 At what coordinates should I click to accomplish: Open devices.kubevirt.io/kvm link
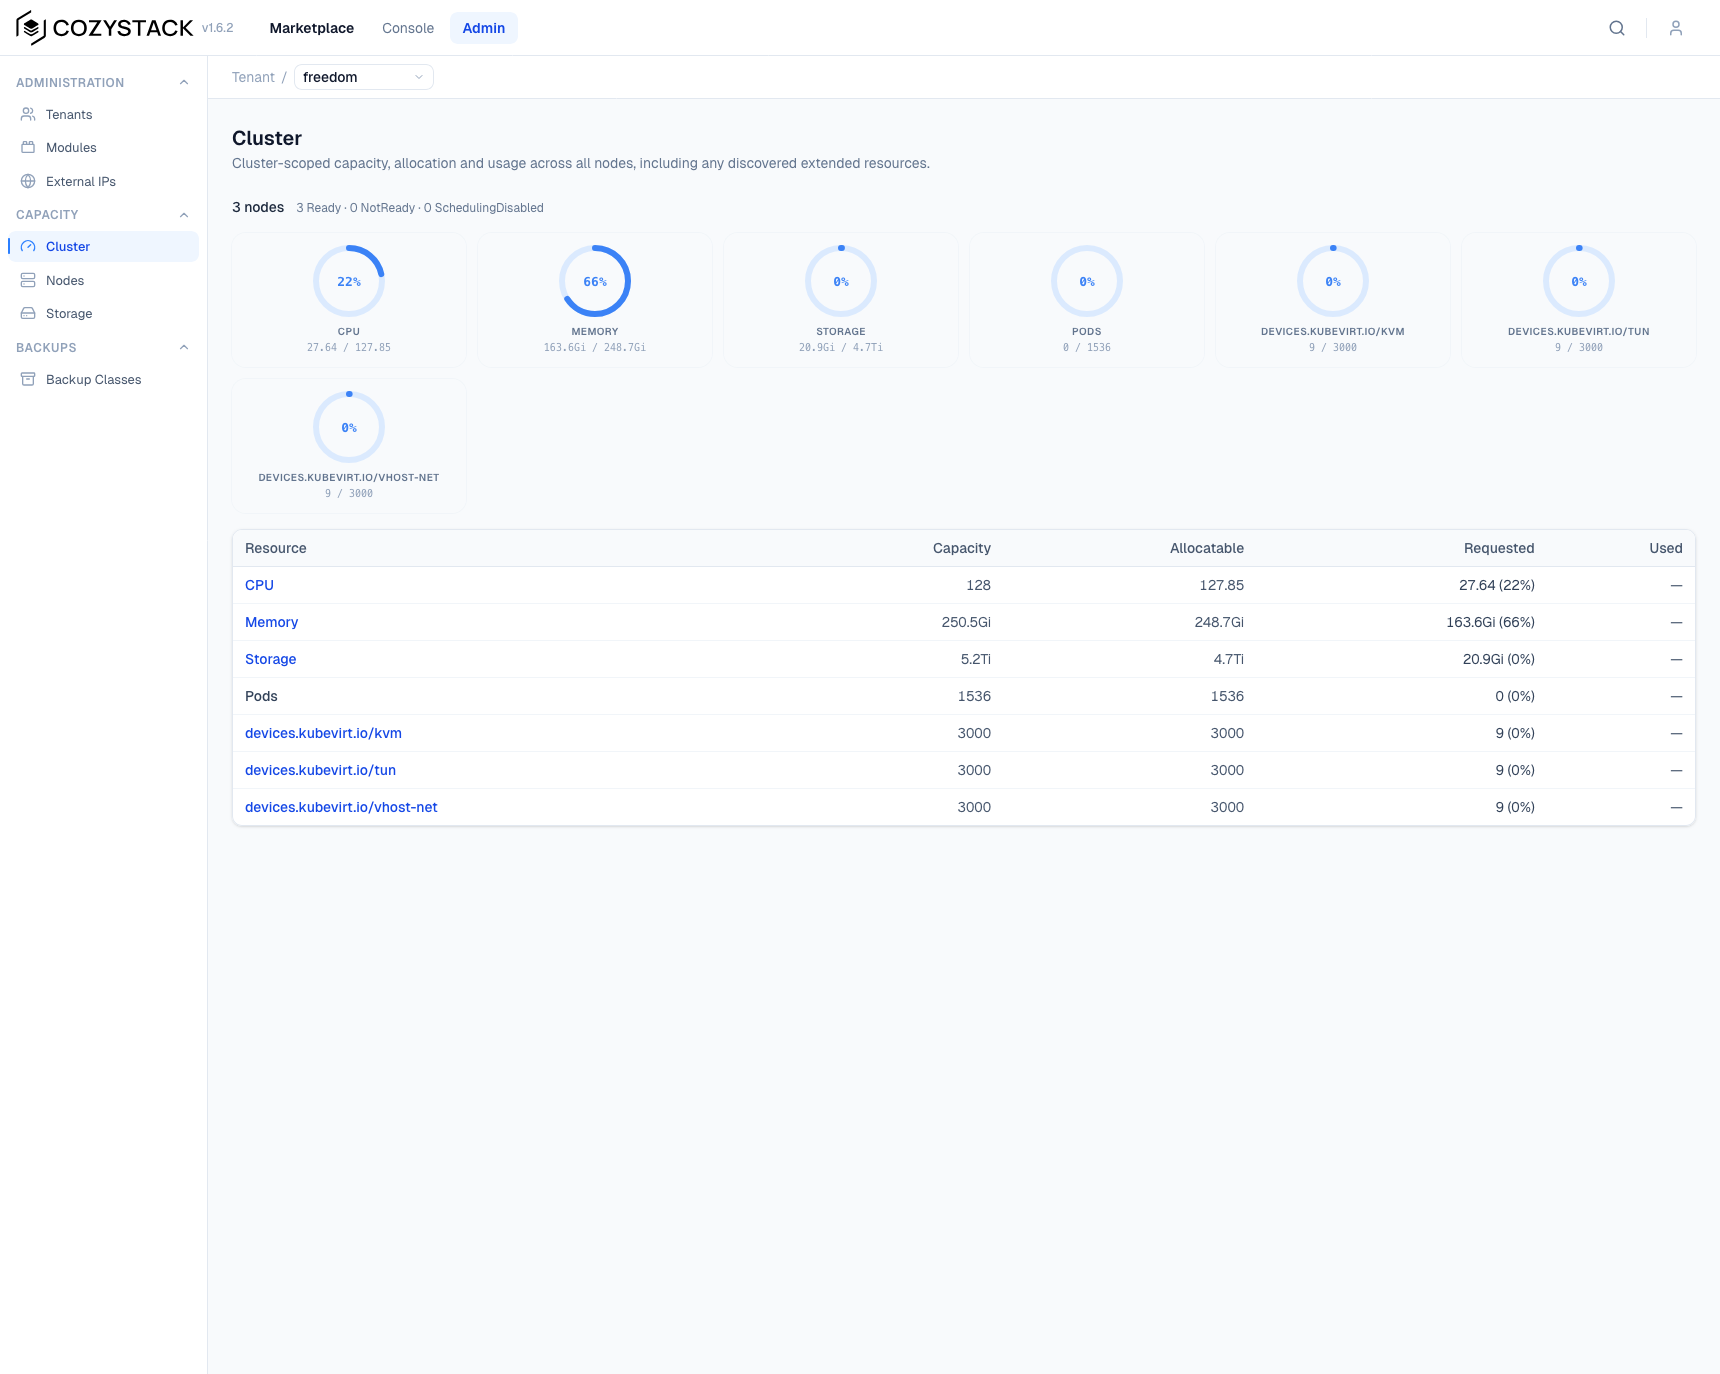[x=323, y=733]
